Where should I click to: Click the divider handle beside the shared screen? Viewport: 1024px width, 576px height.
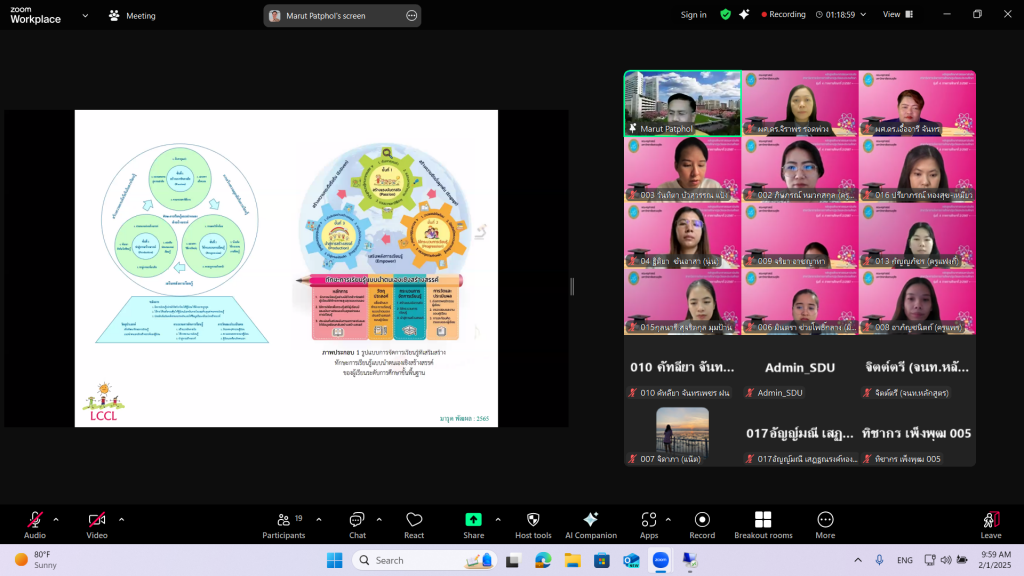point(572,286)
